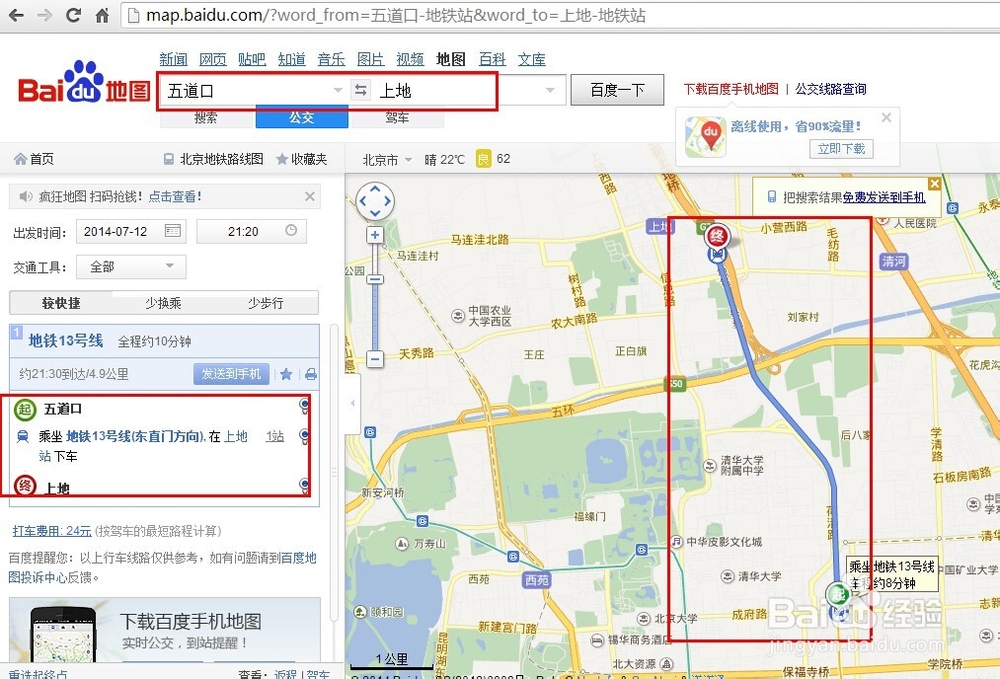
Task: Click the Baidu mobile map app icon in the popup
Action: coord(705,137)
